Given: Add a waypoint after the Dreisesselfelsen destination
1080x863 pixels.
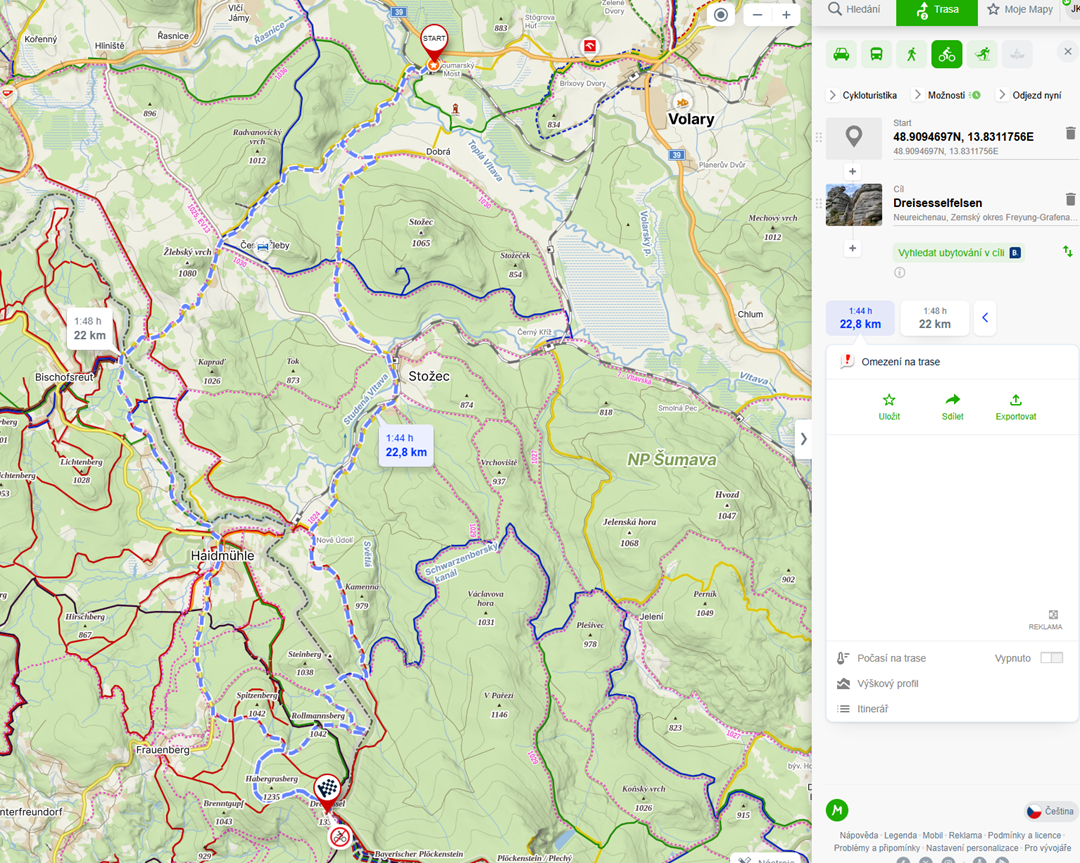Looking at the screenshot, I should click(853, 248).
